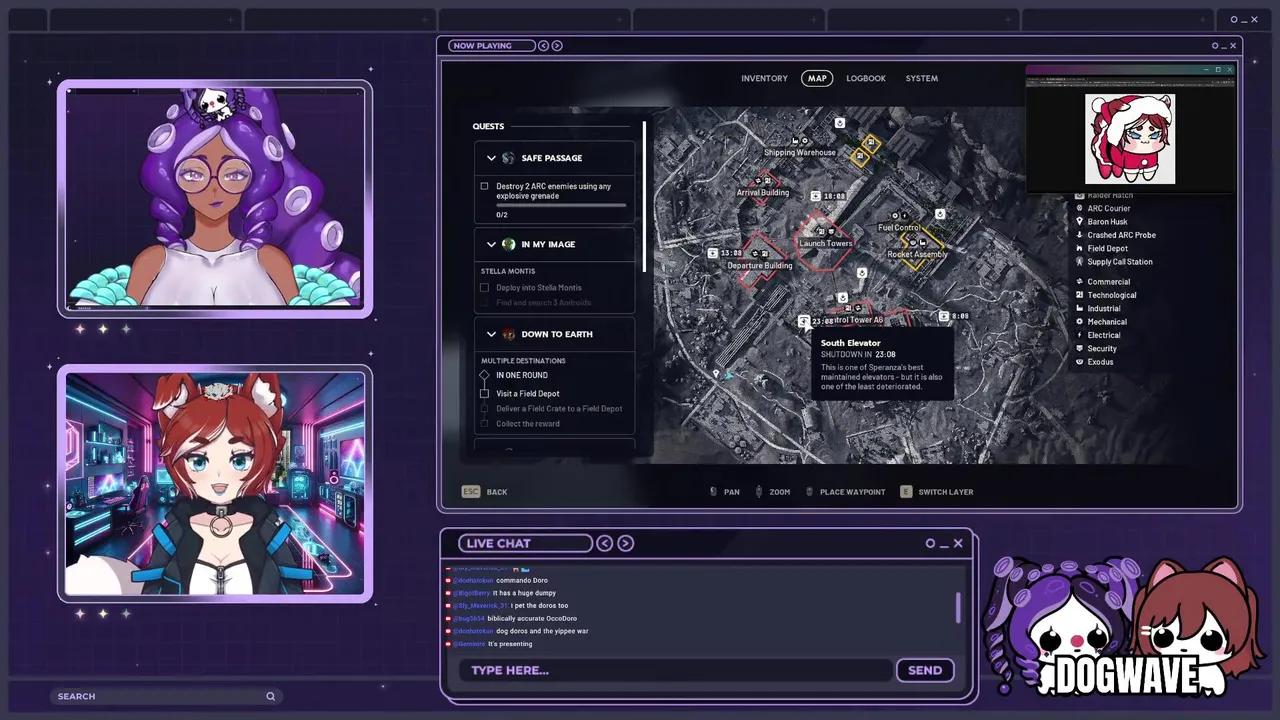The image size is (1280, 720).
Task: Check the Deploy into Stella Montis objective
Action: (x=485, y=288)
